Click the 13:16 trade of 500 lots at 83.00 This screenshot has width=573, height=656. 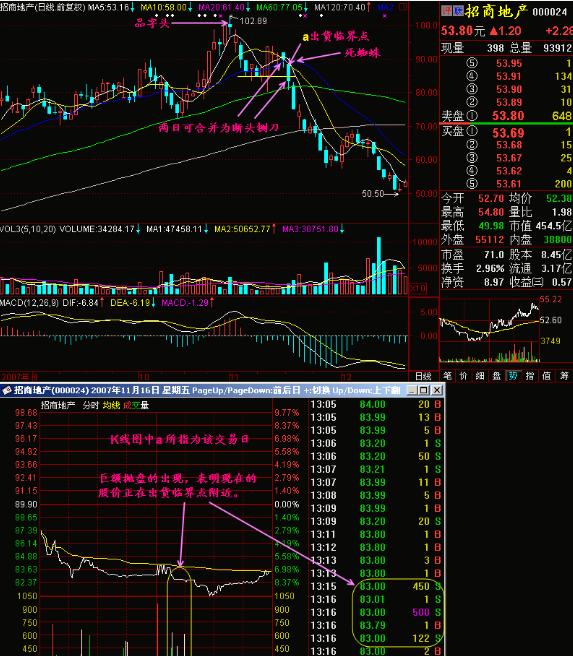point(376,612)
